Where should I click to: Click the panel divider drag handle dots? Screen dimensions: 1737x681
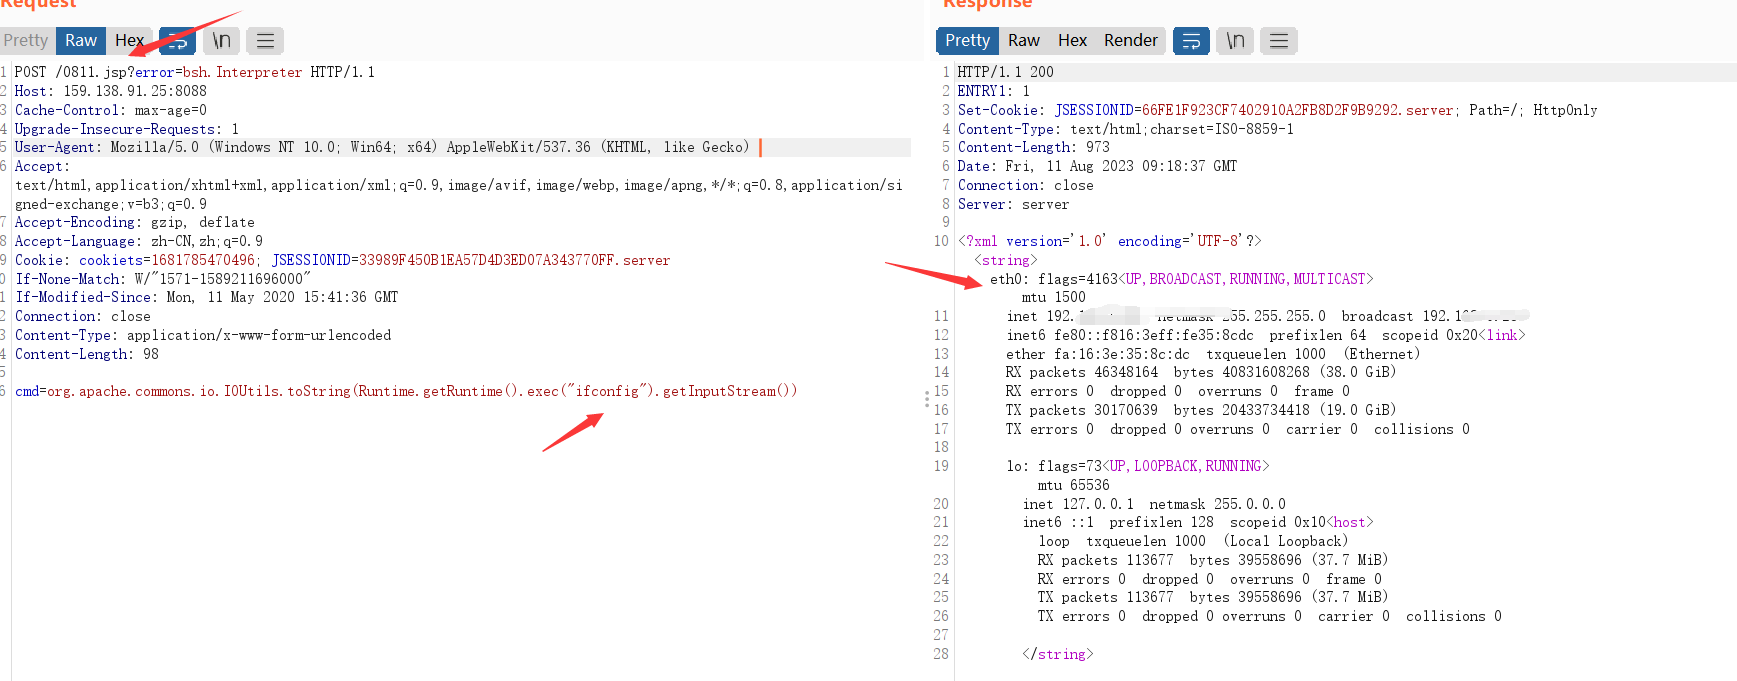[927, 400]
